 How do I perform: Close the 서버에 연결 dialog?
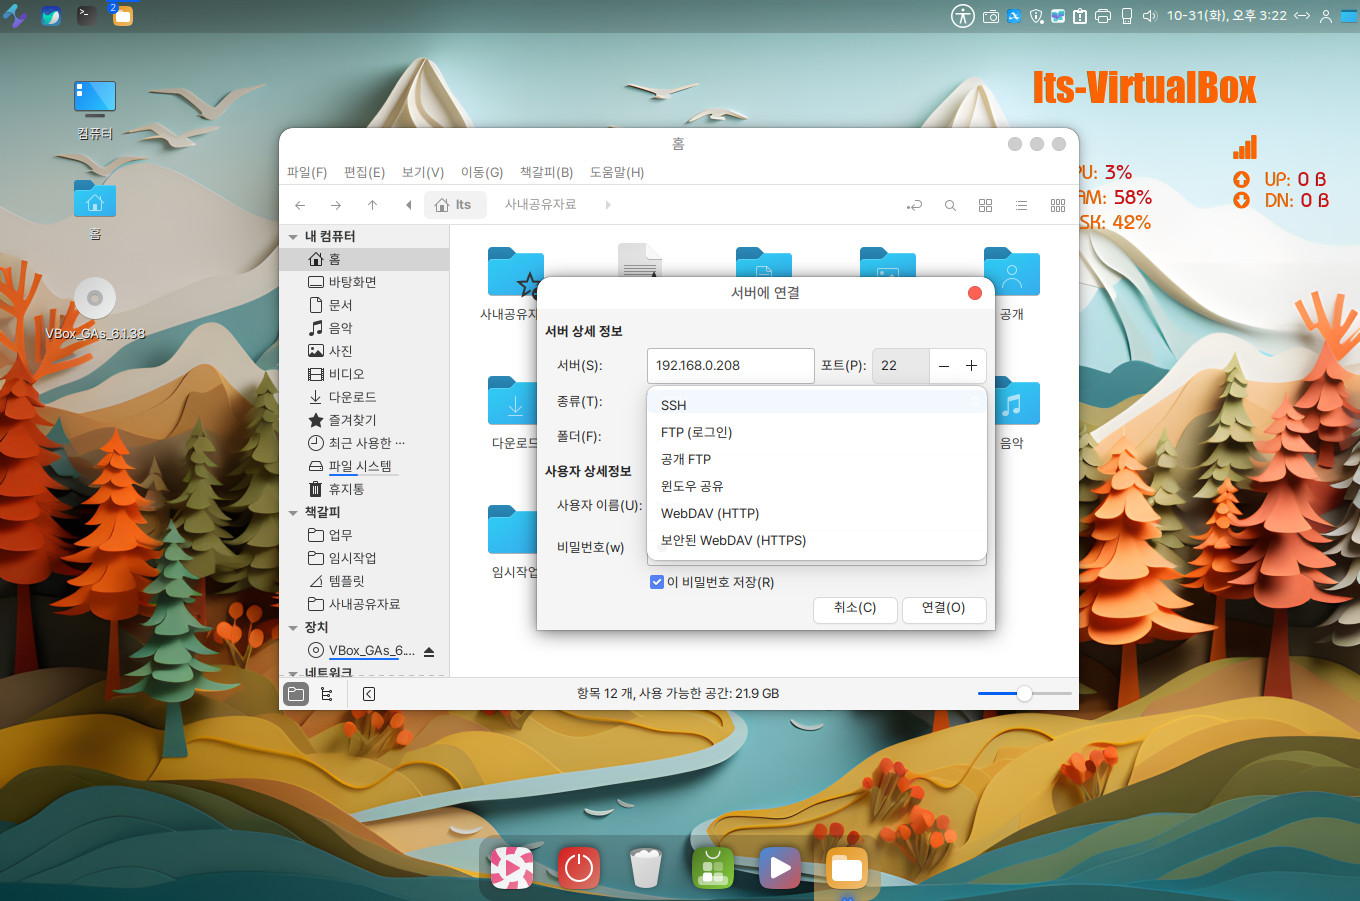point(975,293)
